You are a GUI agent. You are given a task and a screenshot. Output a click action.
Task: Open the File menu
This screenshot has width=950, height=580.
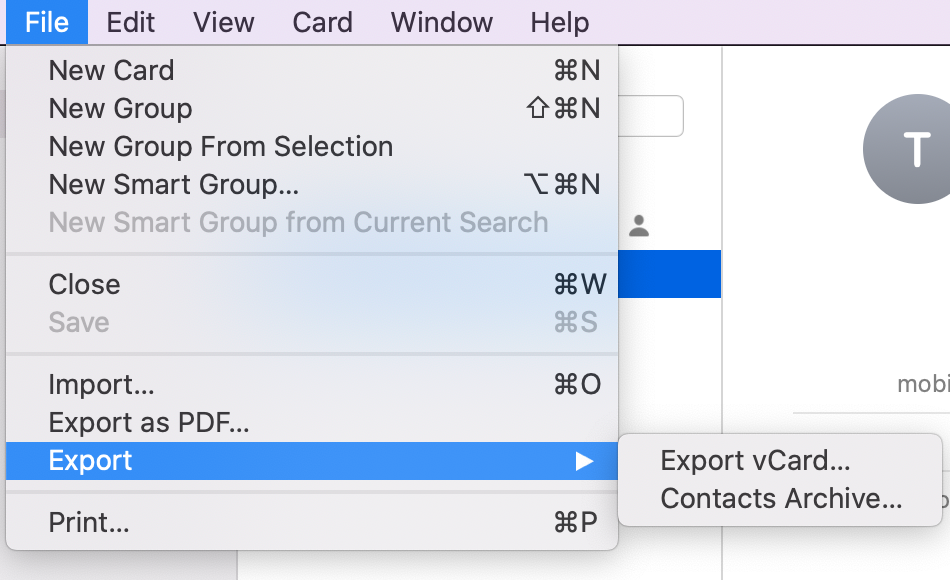47,22
